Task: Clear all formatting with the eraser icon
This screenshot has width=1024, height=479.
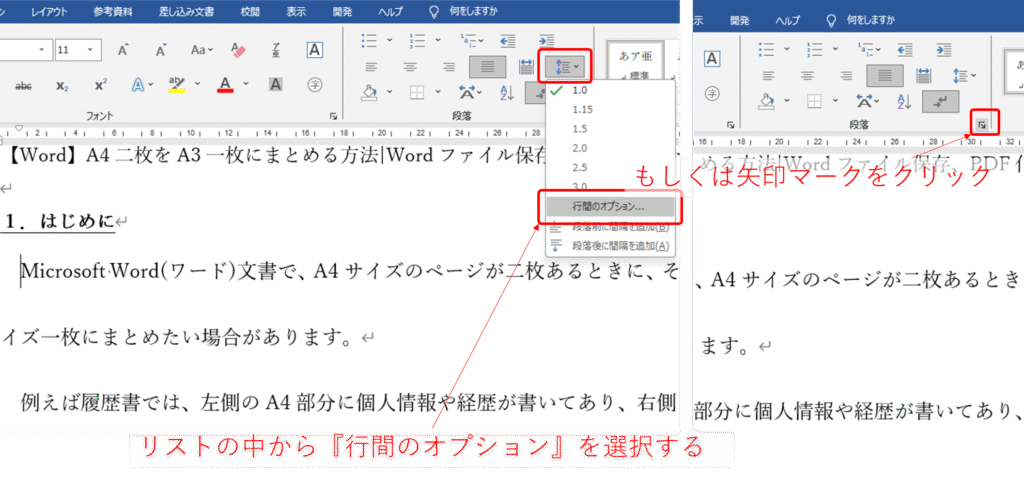Action: [x=238, y=49]
